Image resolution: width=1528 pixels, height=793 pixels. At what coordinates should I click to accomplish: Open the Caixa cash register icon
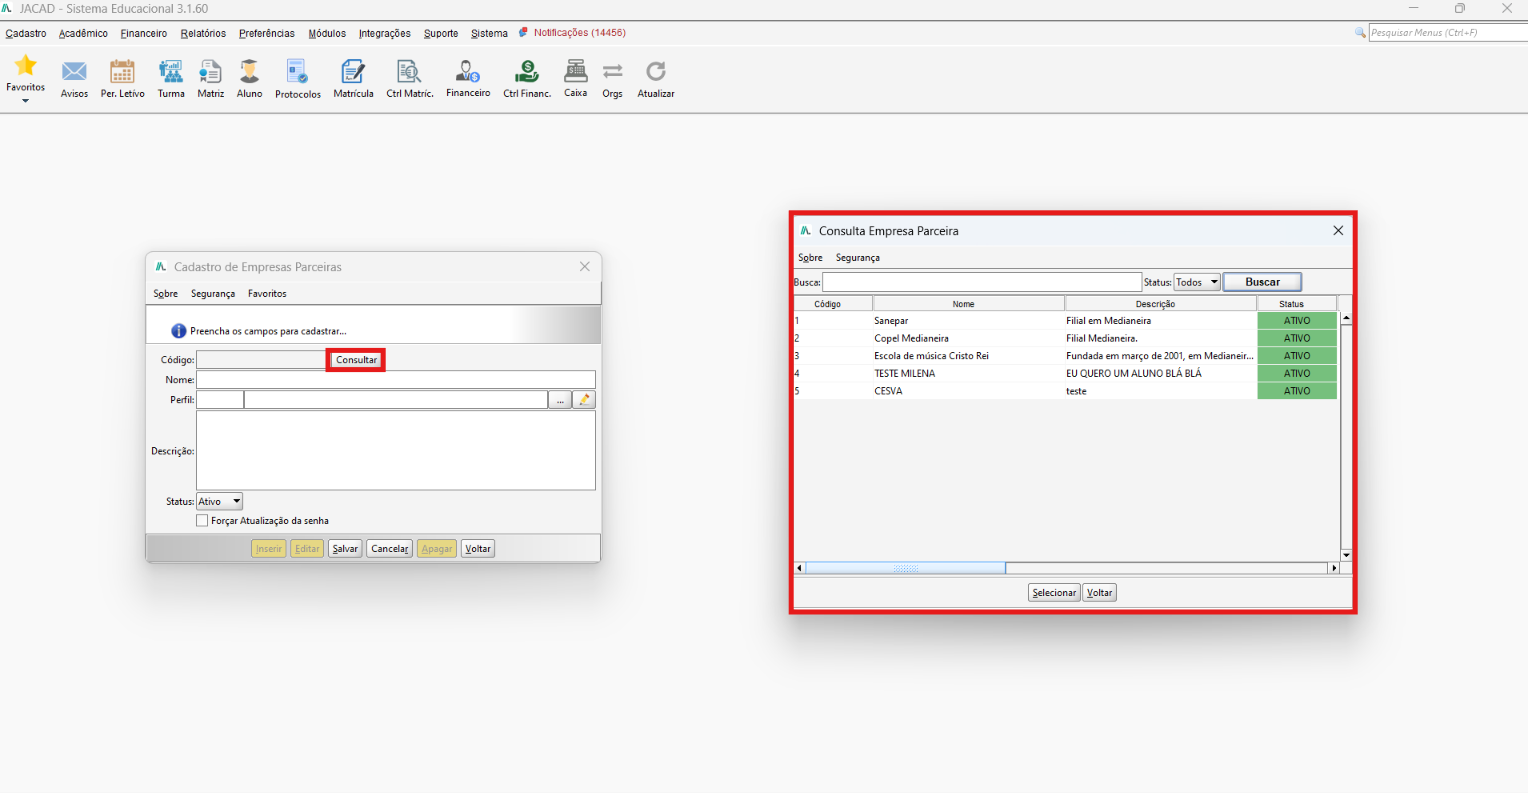tap(576, 71)
